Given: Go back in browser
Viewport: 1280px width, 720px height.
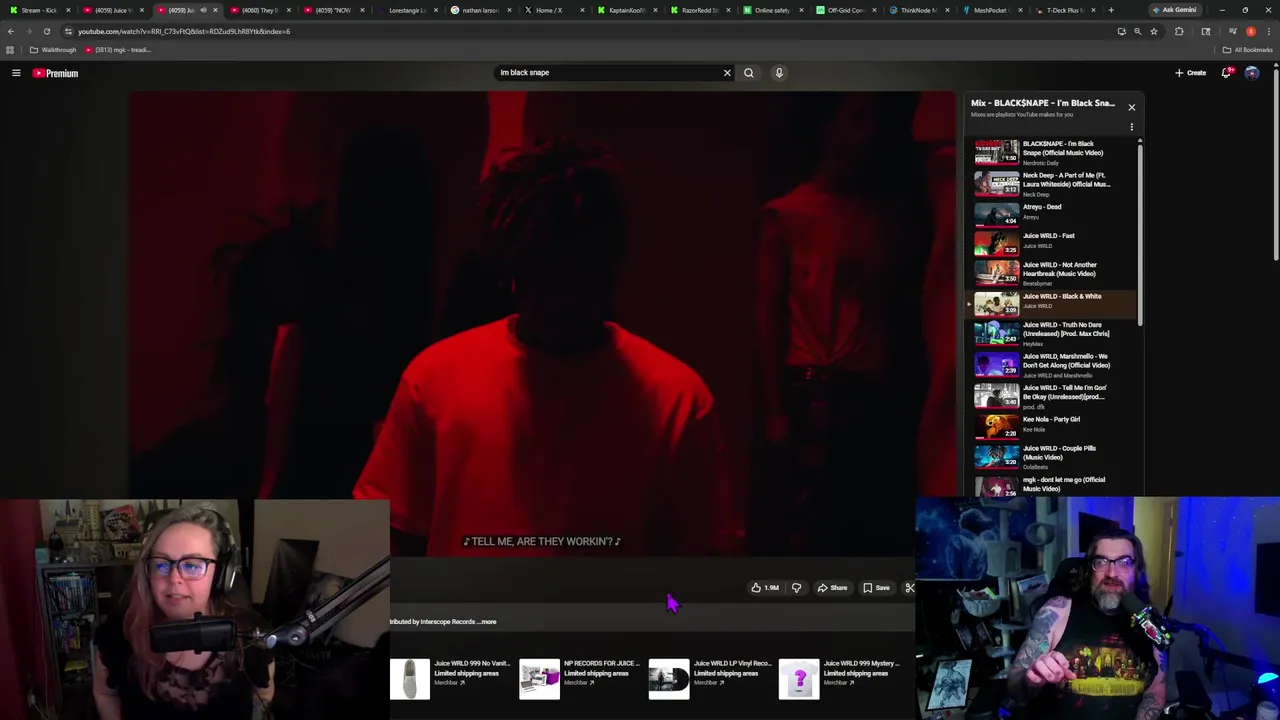Looking at the screenshot, I should 11,31.
